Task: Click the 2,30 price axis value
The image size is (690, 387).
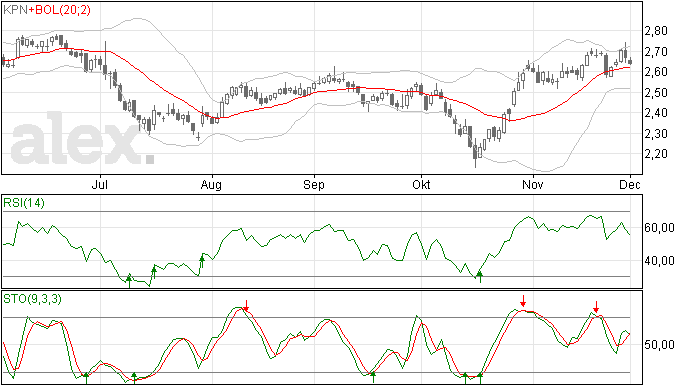Action: [x=656, y=134]
